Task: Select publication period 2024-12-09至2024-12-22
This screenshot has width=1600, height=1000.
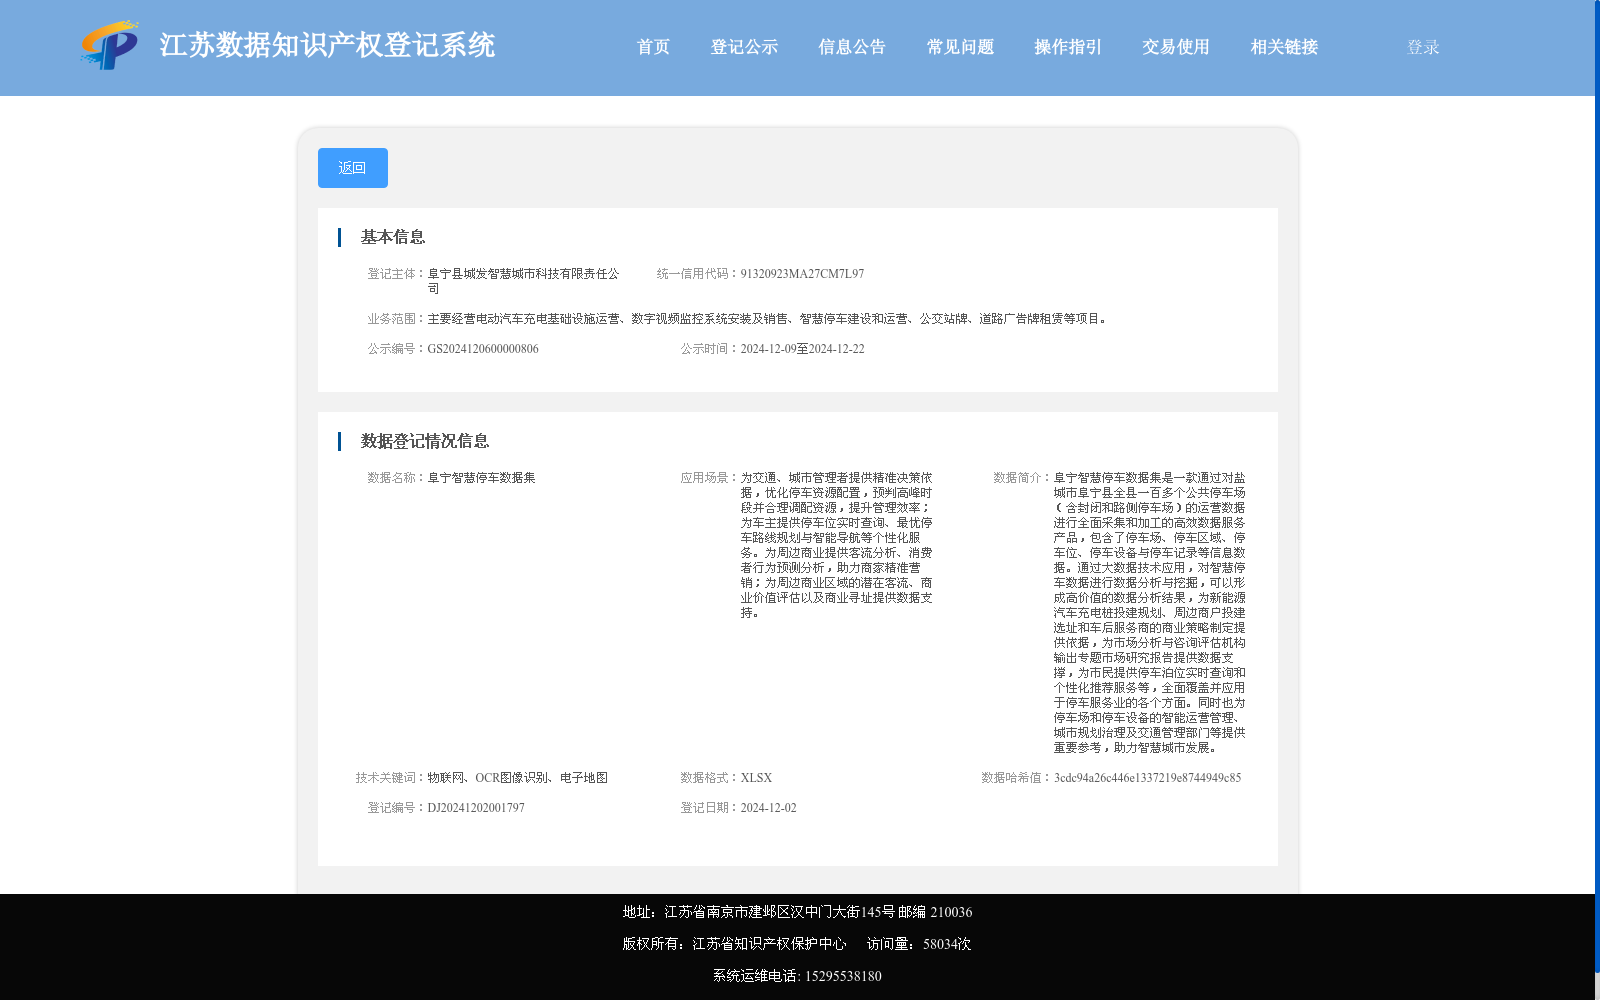Action: [x=802, y=349]
